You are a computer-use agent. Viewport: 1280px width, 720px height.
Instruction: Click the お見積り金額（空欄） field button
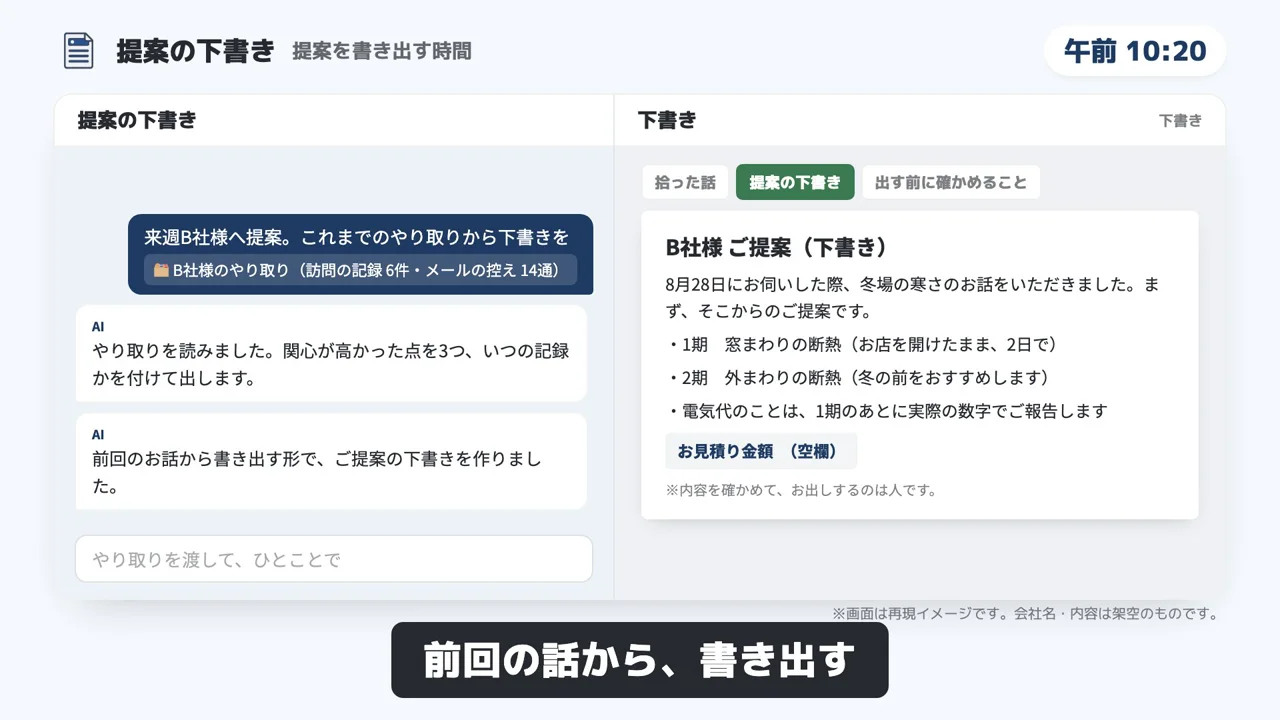coord(761,451)
